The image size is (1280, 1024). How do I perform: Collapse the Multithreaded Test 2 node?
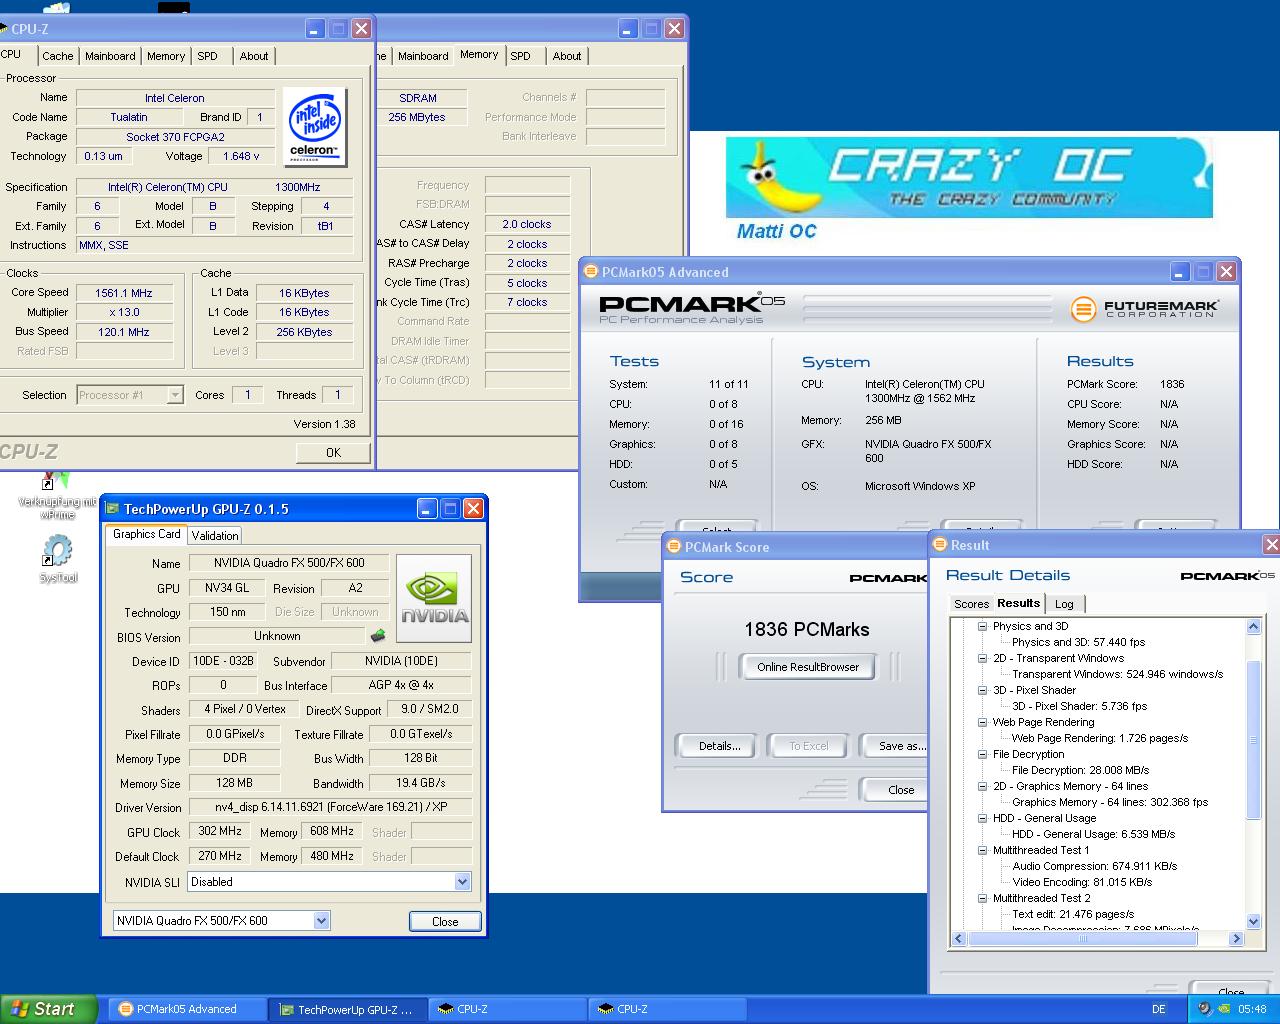[x=983, y=898]
